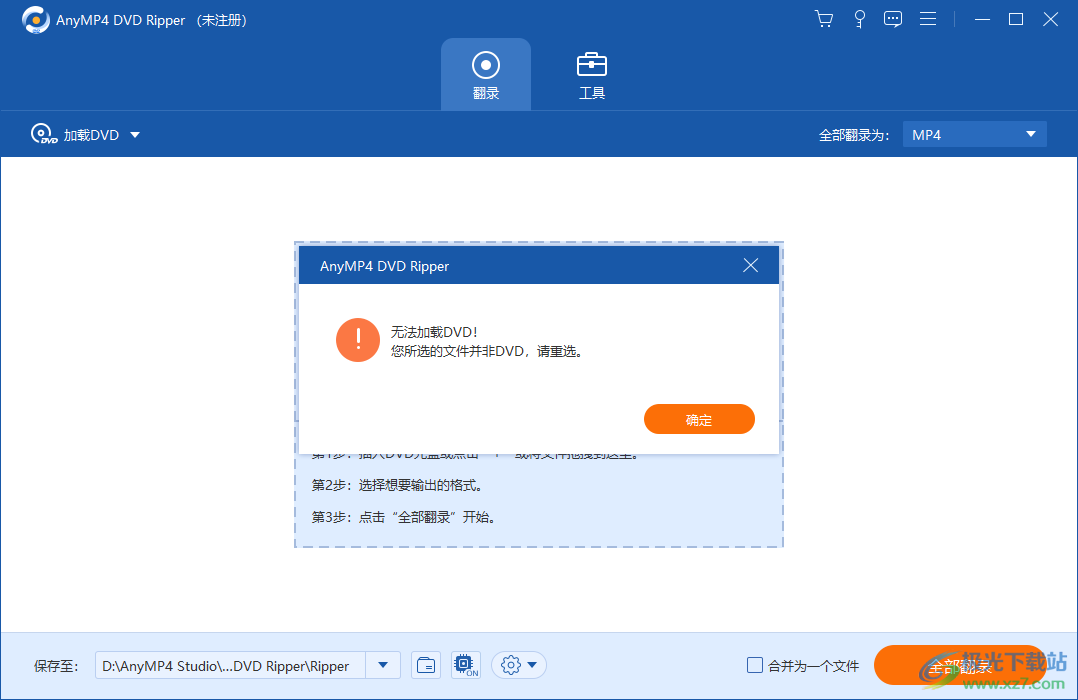Click the 全部翻录 button
The width and height of the screenshot is (1078, 700).
point(960,666)
